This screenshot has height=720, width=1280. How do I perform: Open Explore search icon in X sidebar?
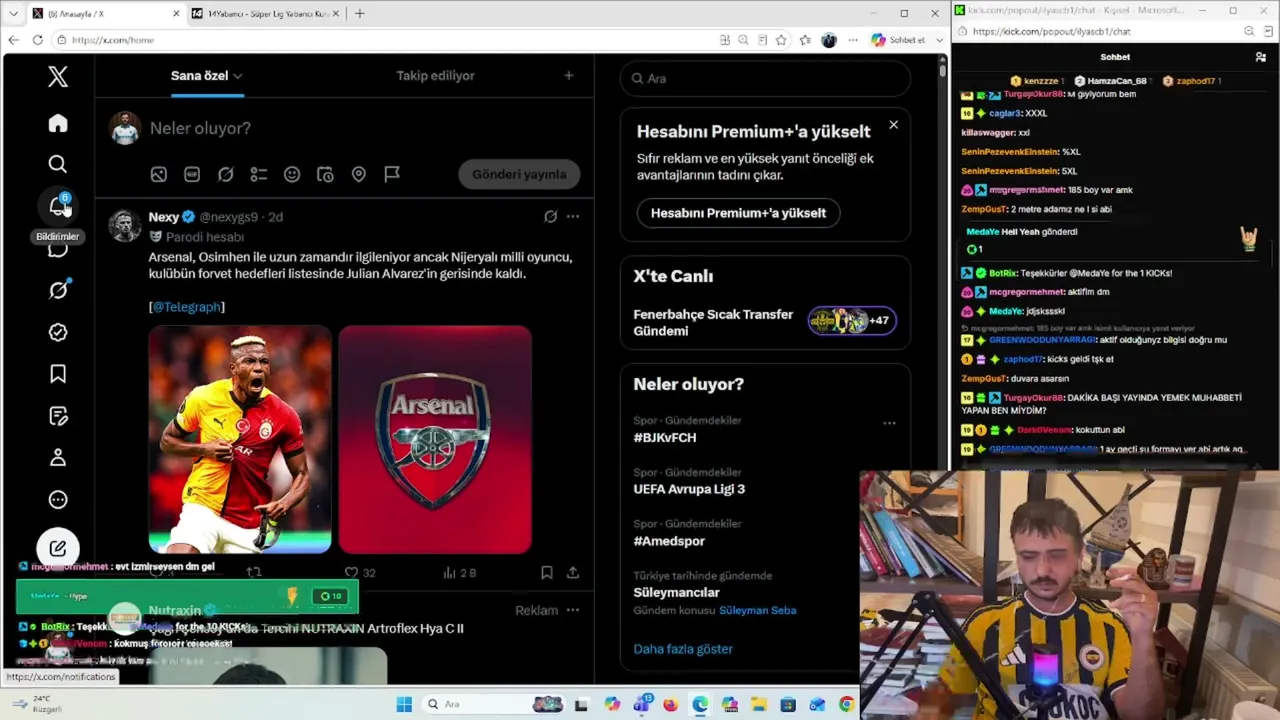coord(58,164)
